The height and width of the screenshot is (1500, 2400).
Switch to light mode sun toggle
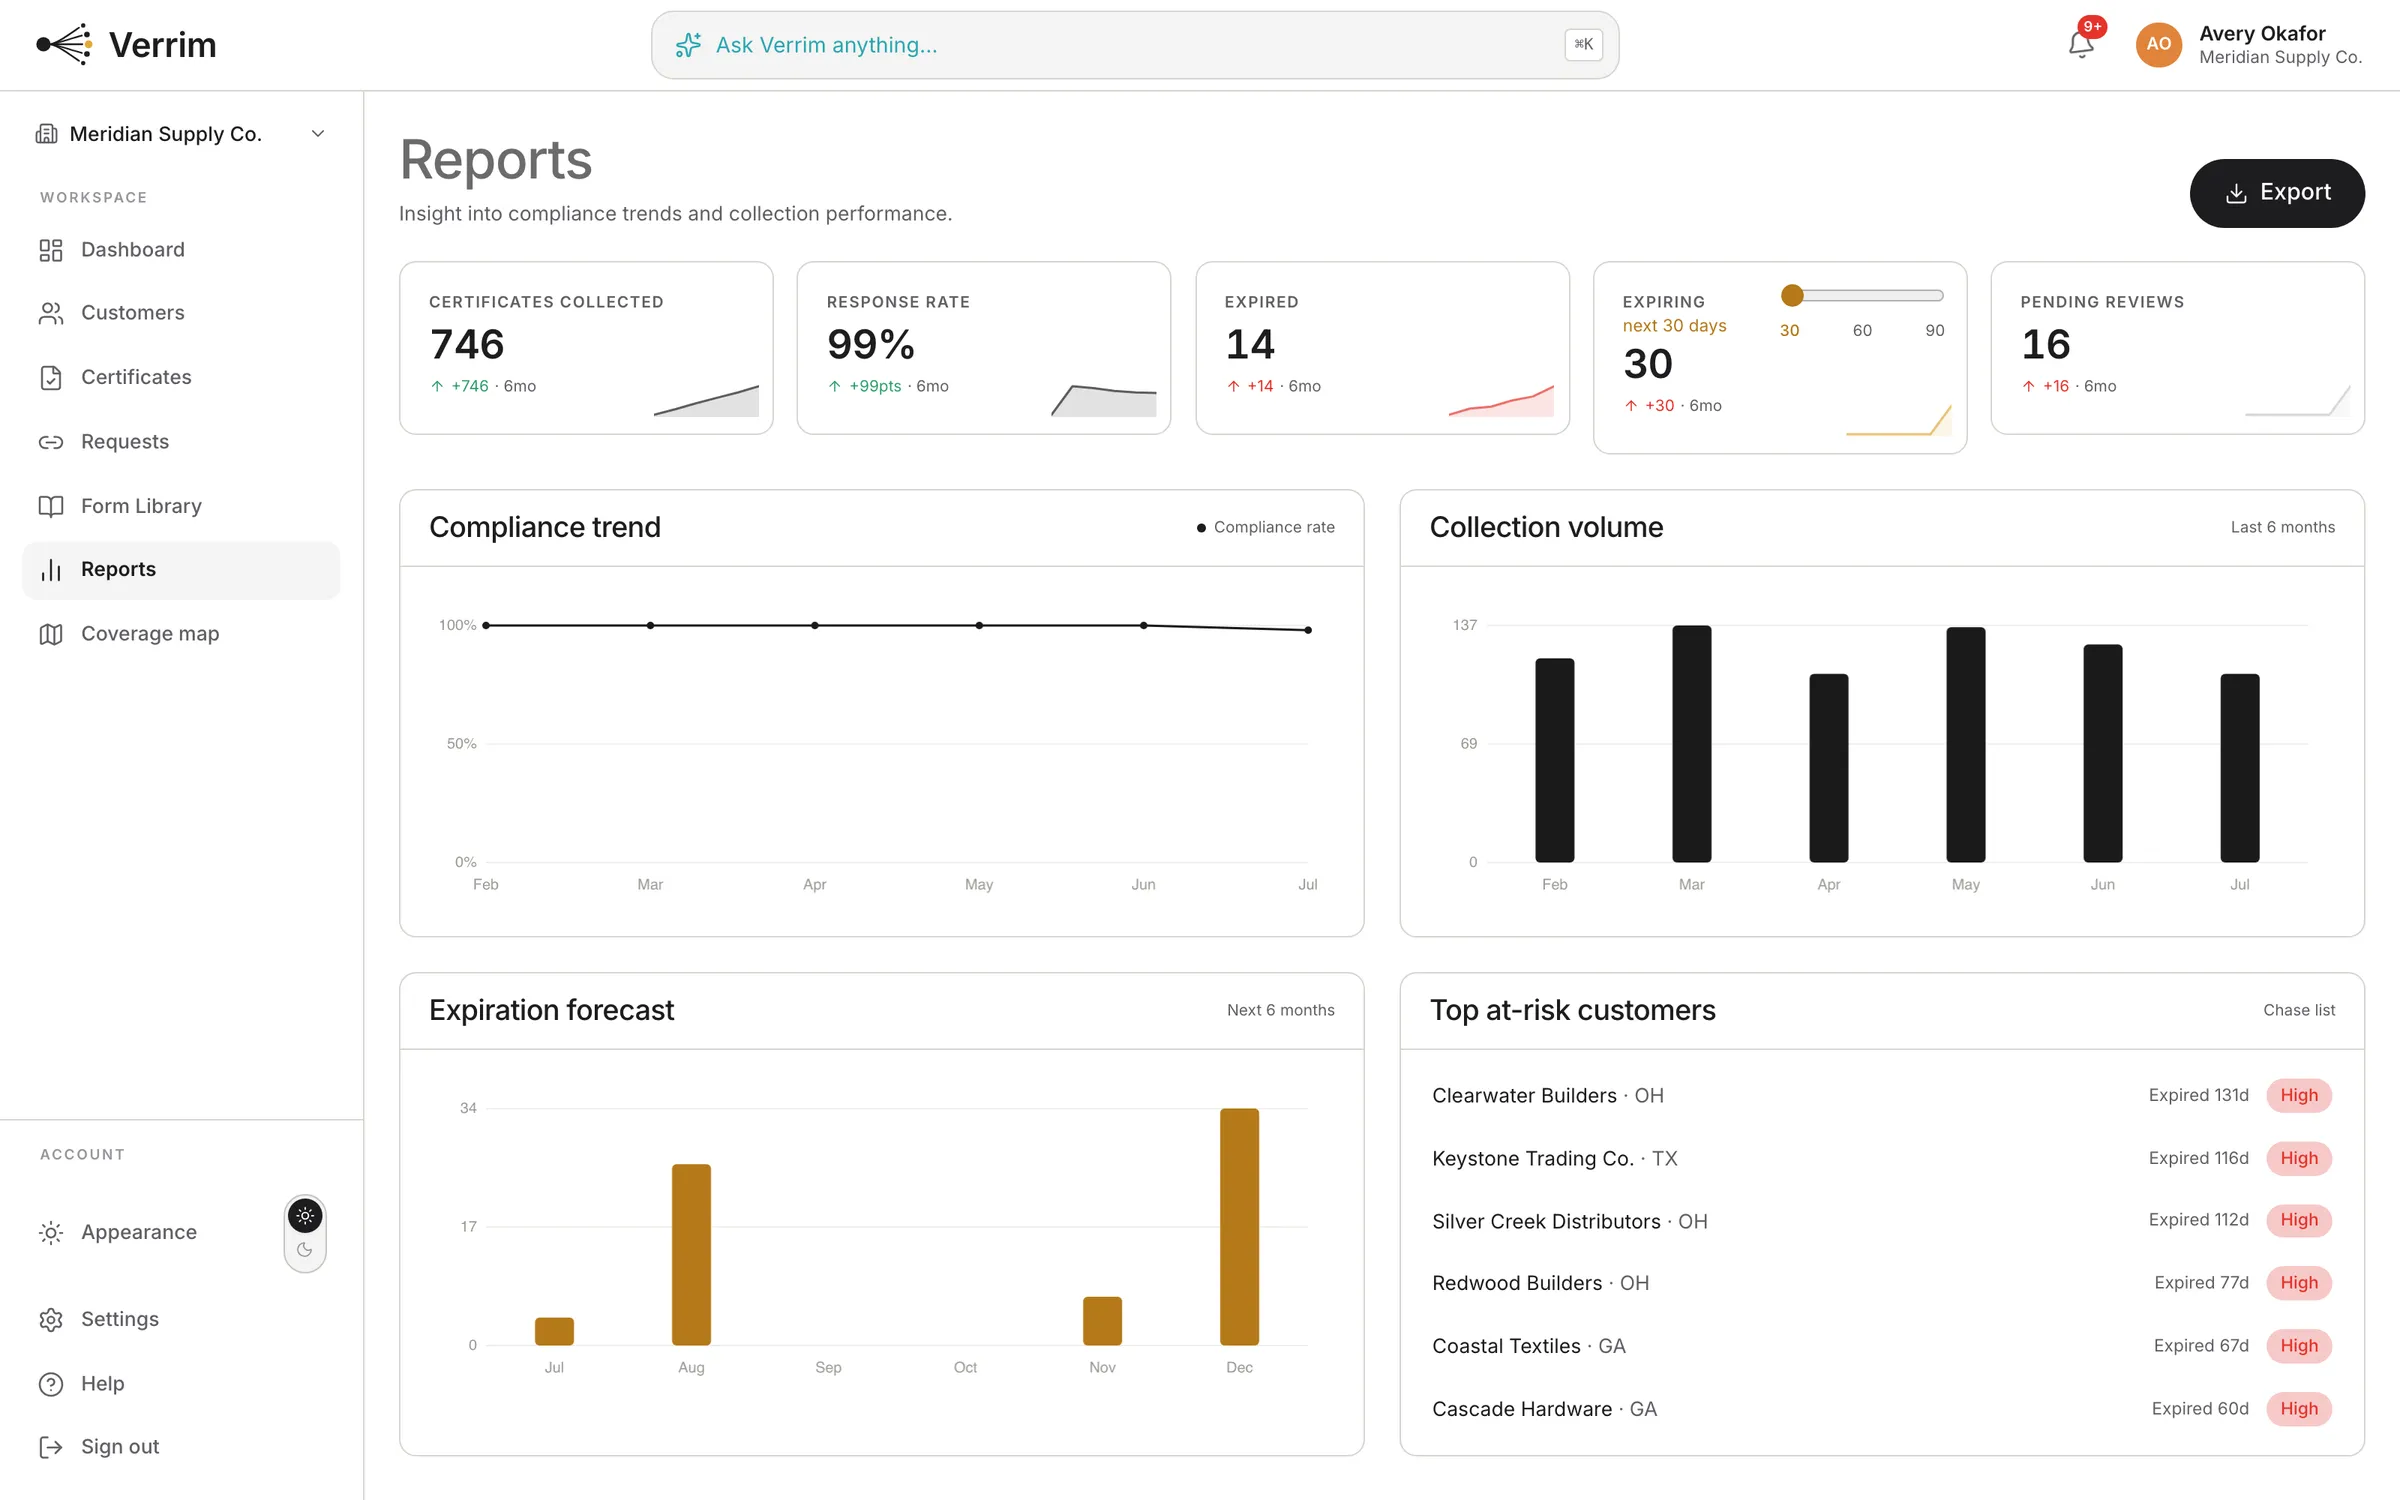(x=305, y=1216)
